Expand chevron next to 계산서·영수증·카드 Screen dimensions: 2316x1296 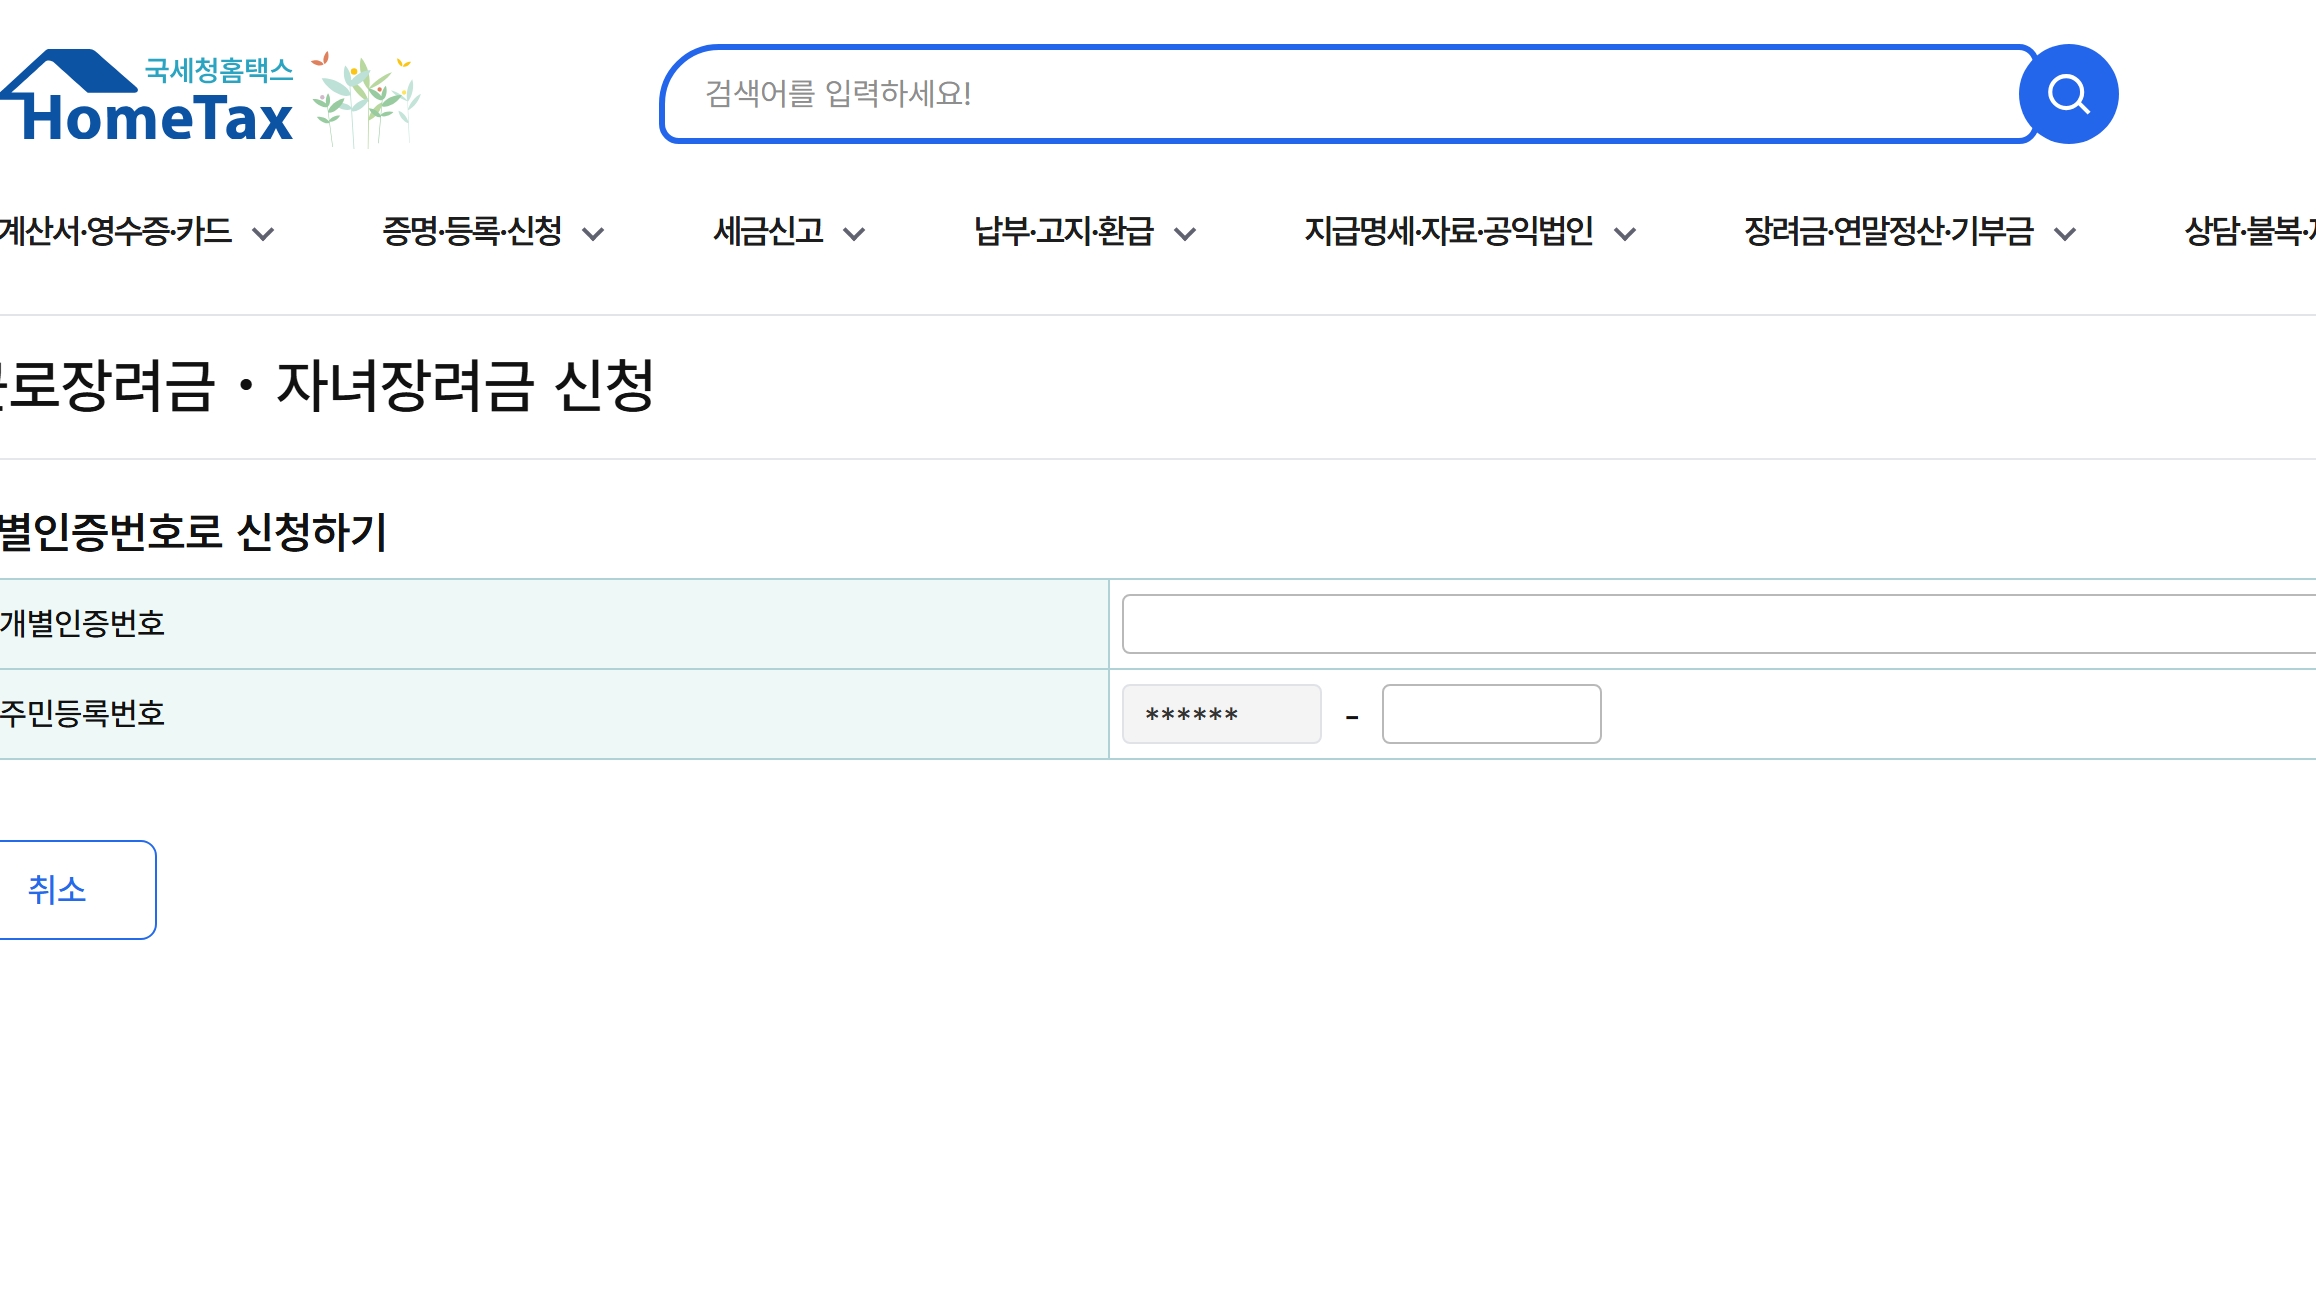coord(263,234)
